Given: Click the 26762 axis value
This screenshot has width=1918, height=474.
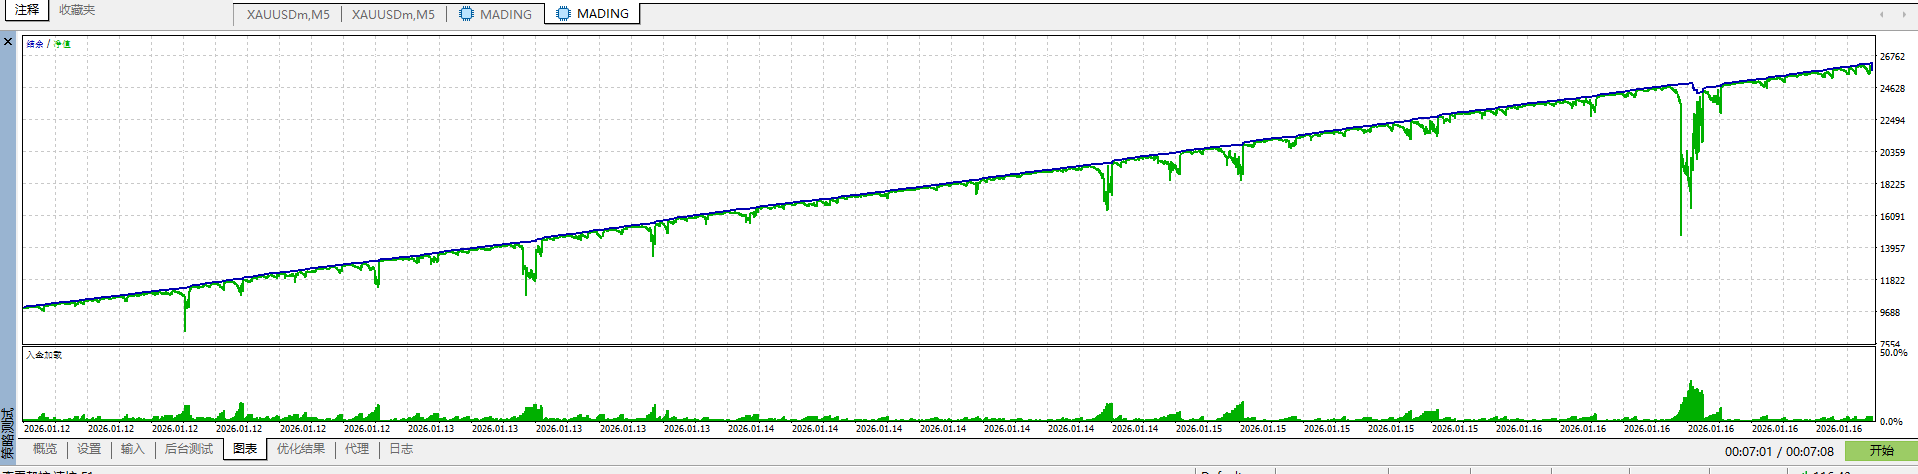Looking at the screenshot, I should (x=1892, y=57).
